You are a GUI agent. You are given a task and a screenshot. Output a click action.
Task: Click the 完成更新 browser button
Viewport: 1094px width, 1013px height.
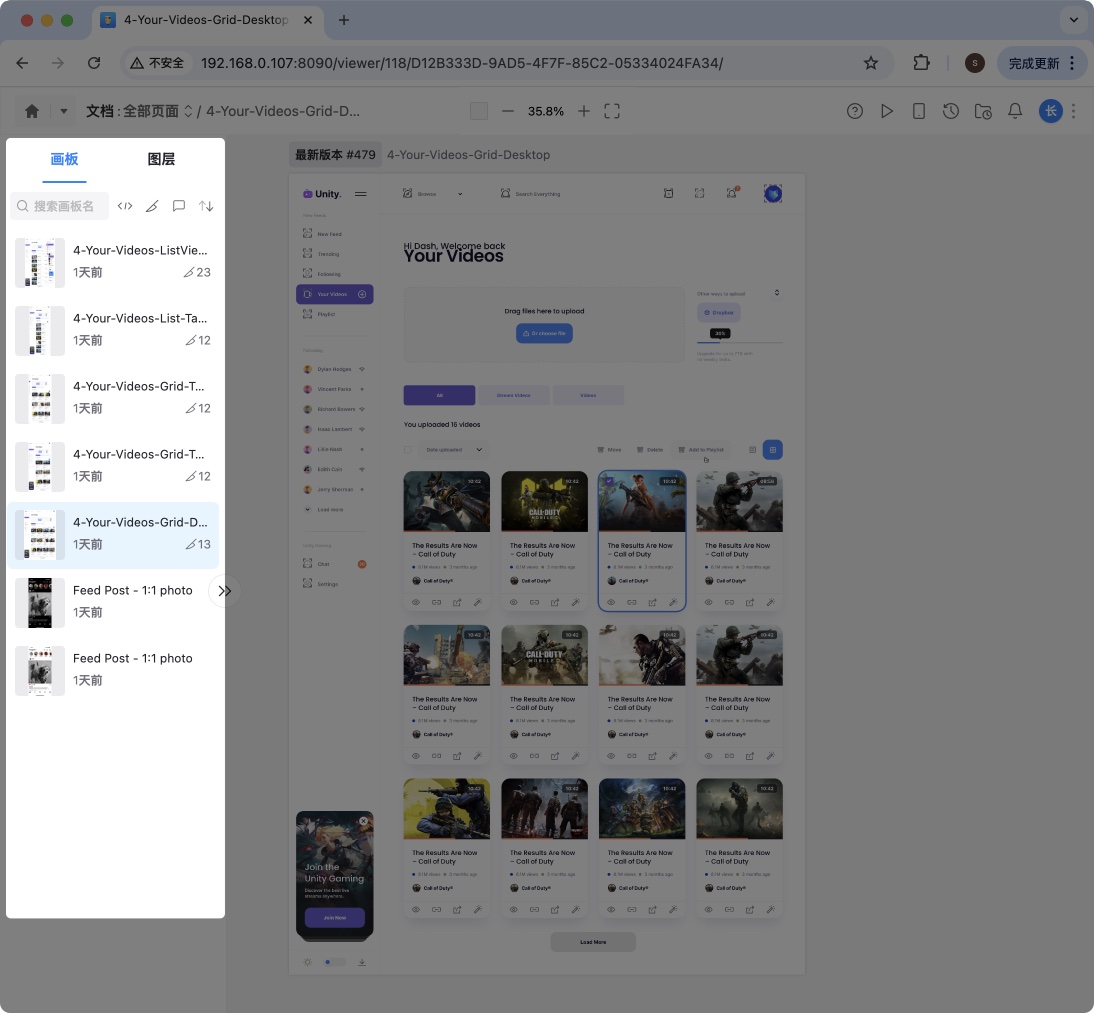point(1042,63)
